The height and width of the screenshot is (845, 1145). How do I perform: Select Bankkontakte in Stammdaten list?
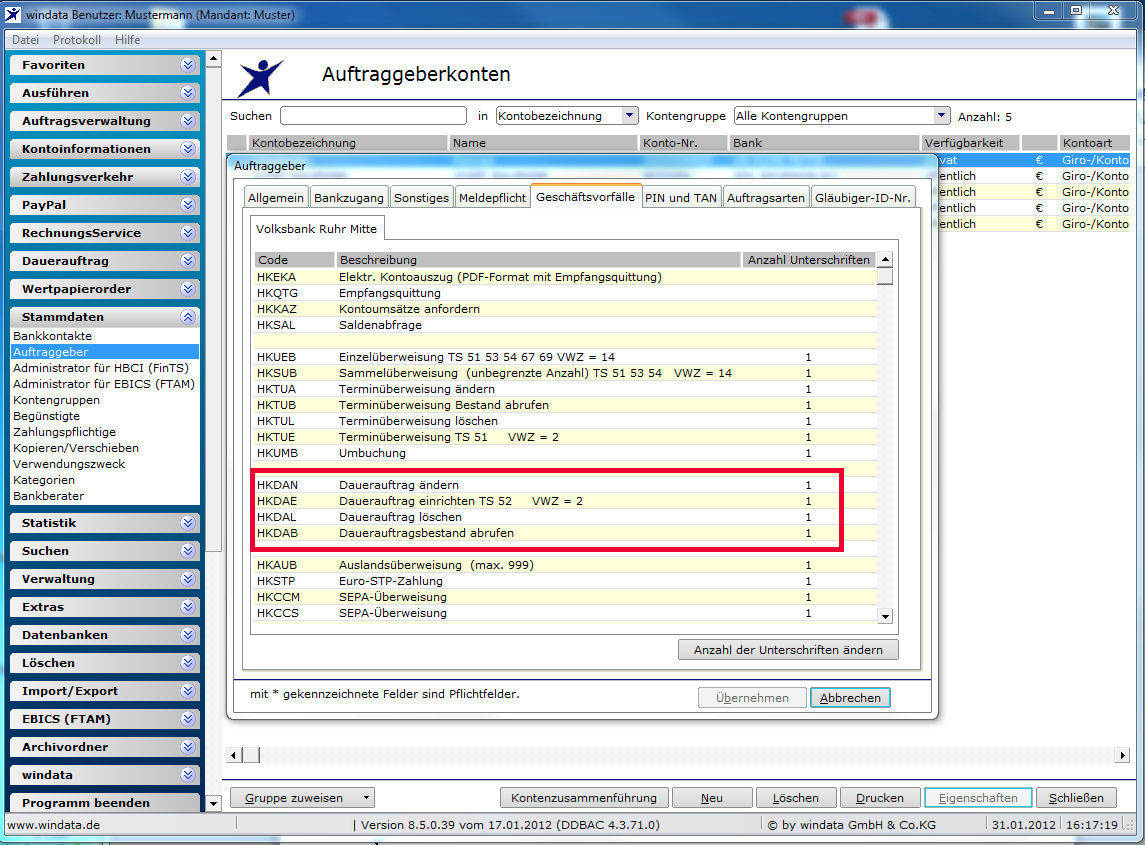click(x=53, y=336)
